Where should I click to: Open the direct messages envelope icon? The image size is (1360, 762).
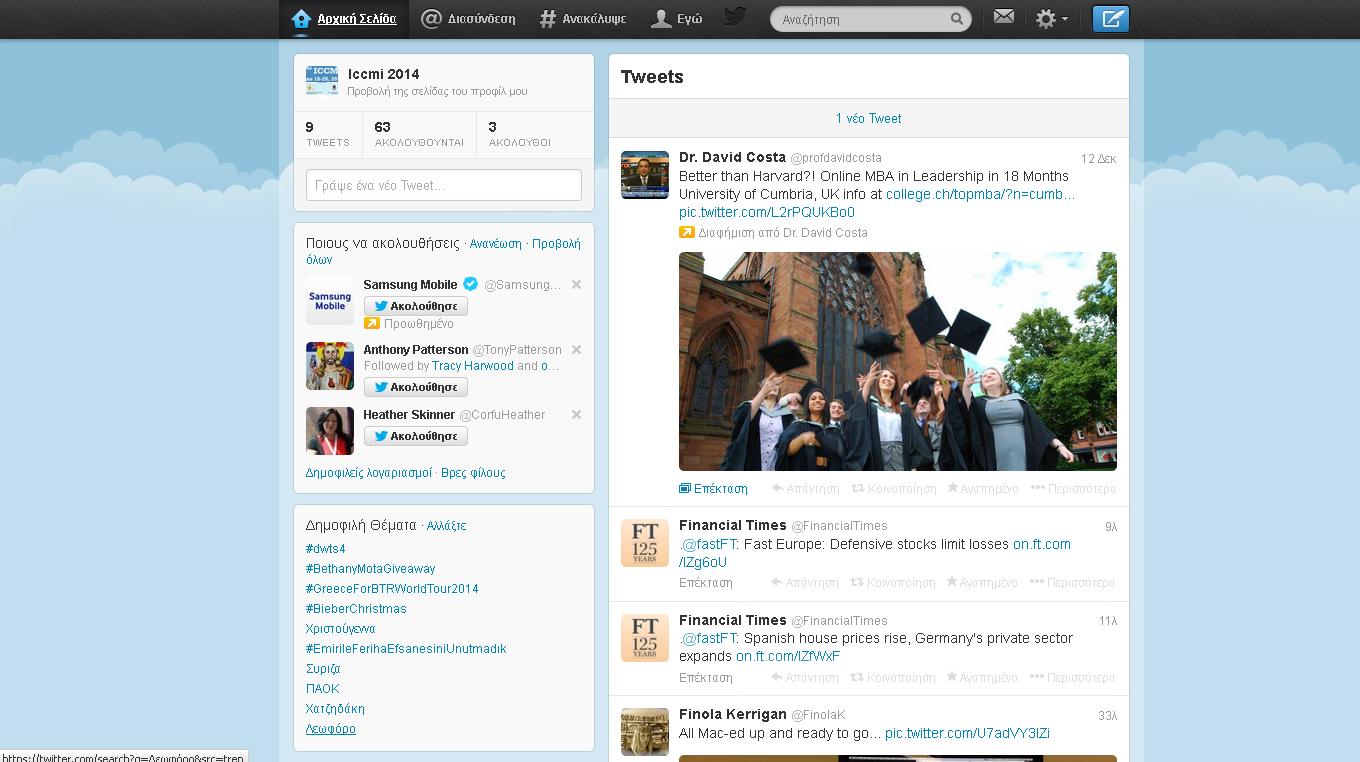1004,17
